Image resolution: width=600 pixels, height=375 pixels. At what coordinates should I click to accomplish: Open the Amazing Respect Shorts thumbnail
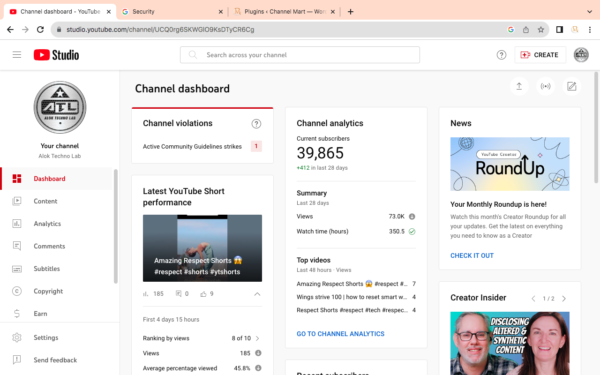pyautogui.click(x=202, y=248)
